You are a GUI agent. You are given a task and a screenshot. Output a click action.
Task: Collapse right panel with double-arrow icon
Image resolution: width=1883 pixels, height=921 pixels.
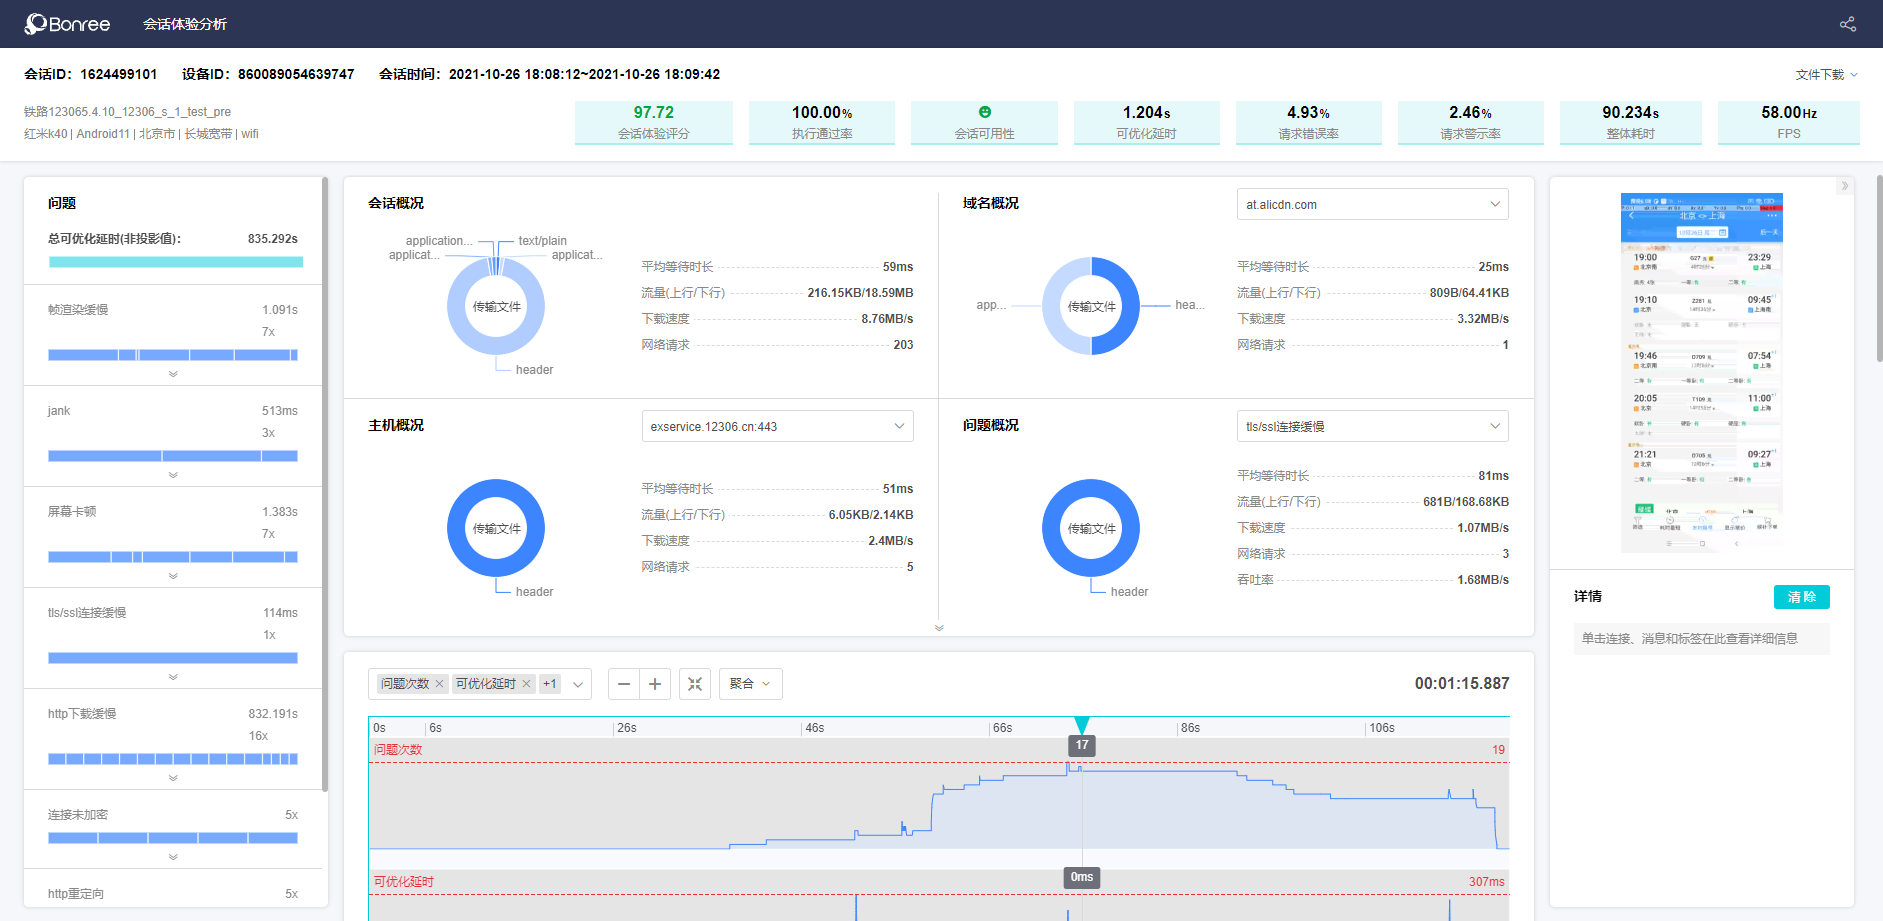(x=1844, y=186)
